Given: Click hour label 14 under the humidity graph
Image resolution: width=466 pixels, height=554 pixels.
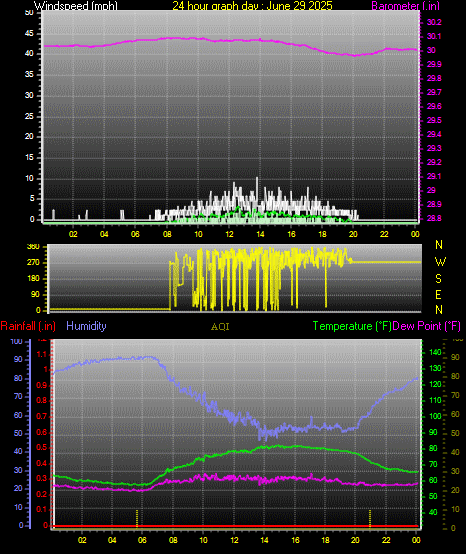Looking at the screenshot, I should 264,540.
